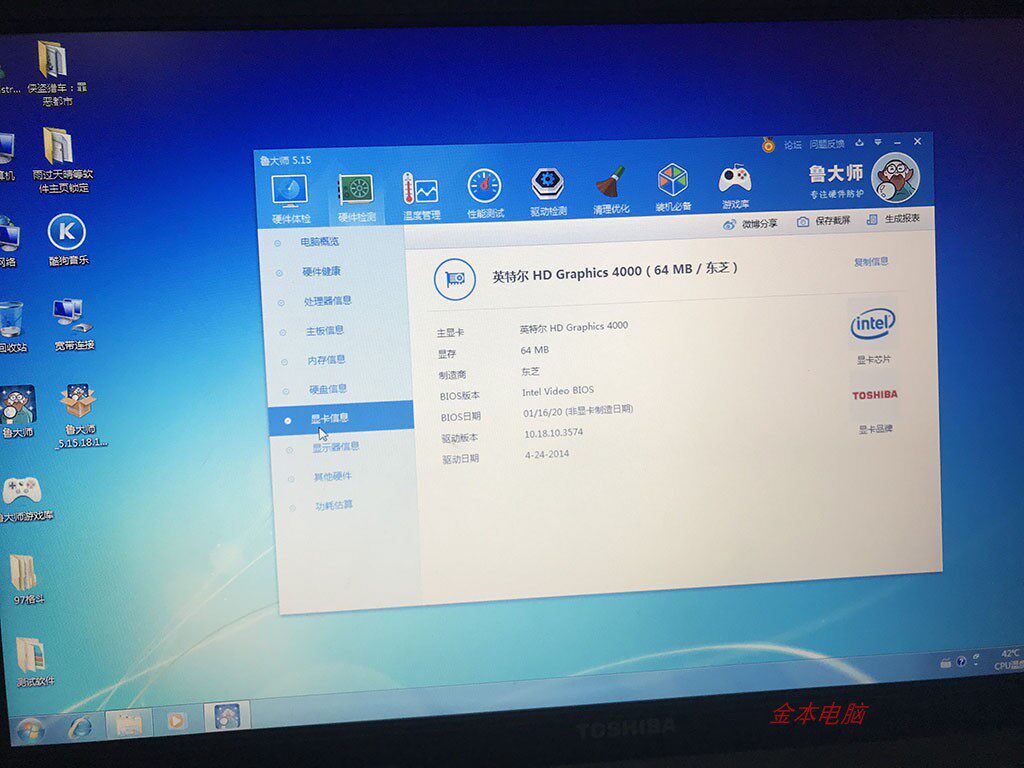
Task: Open 问题反馈 feedback link
Action: point(827,144)
